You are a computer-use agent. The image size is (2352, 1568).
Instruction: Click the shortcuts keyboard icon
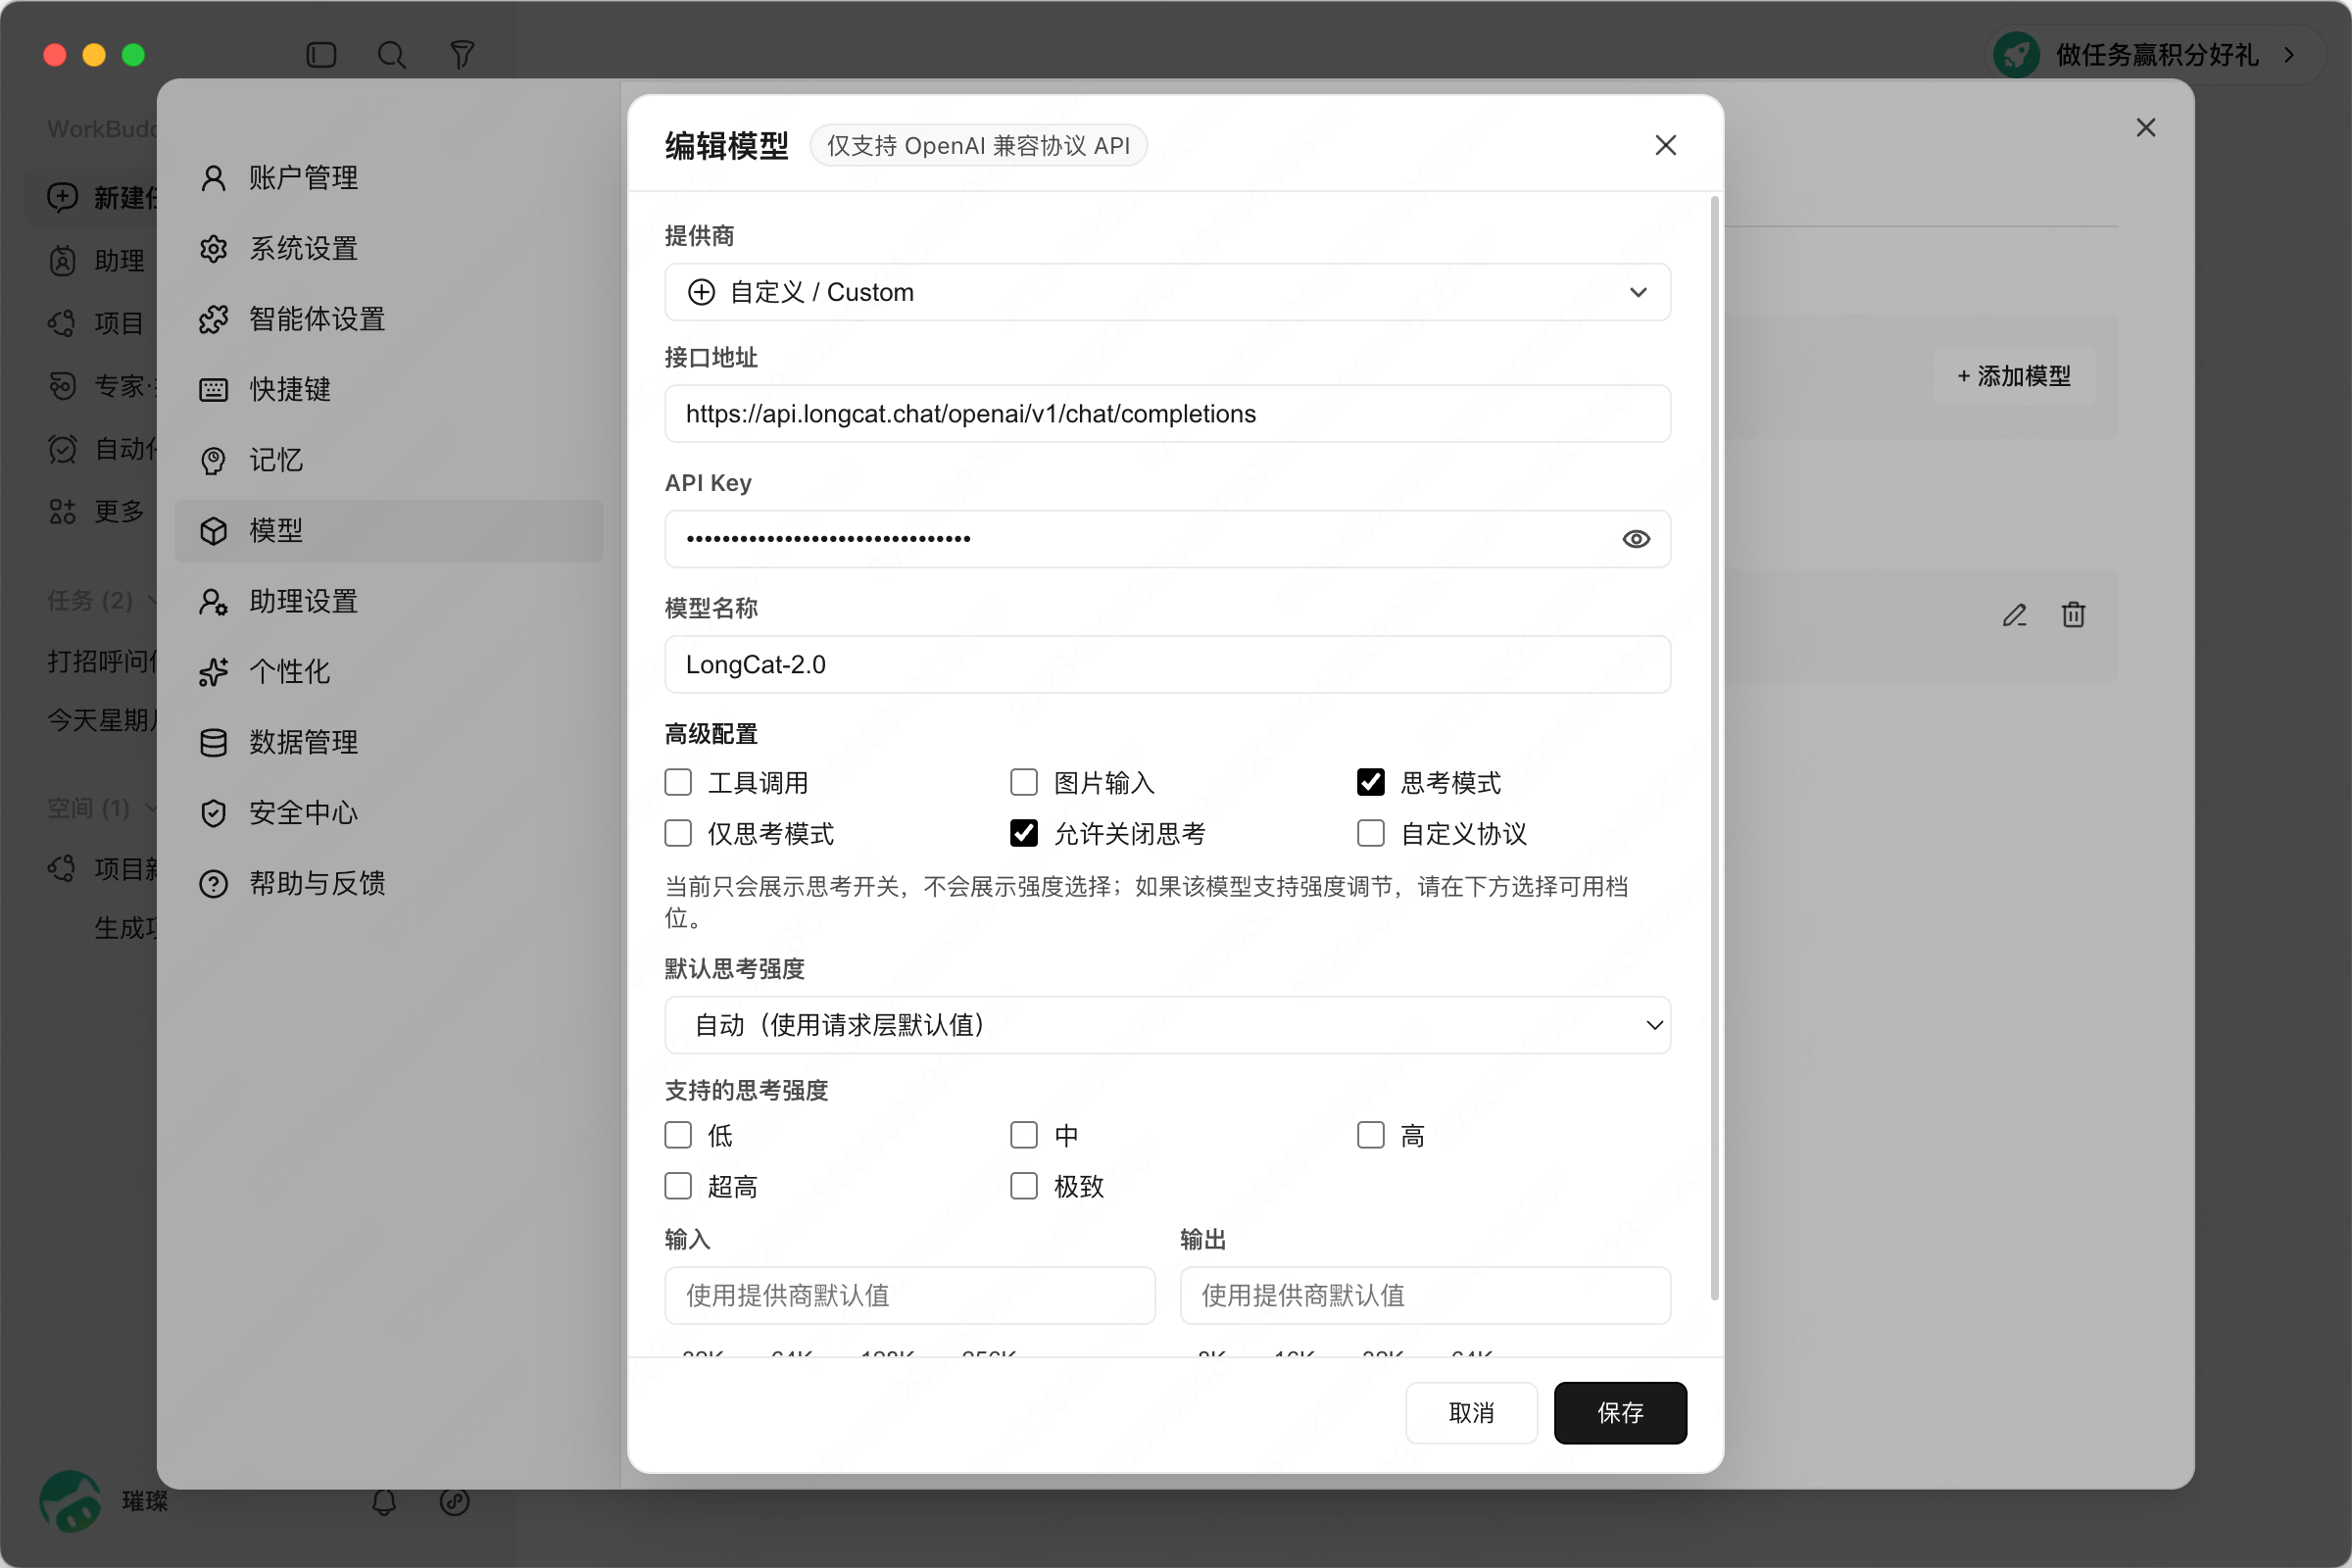tap(213, 390)
